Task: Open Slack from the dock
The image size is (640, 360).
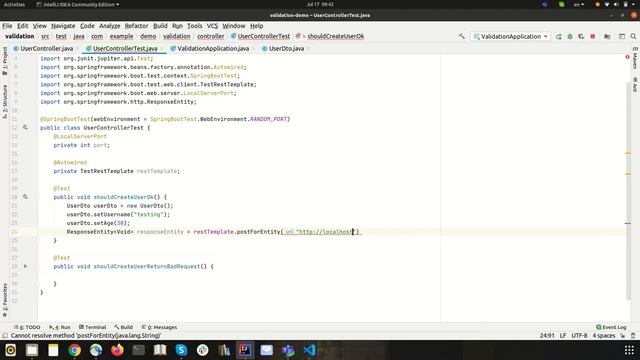Action: [x=202, y=350]
